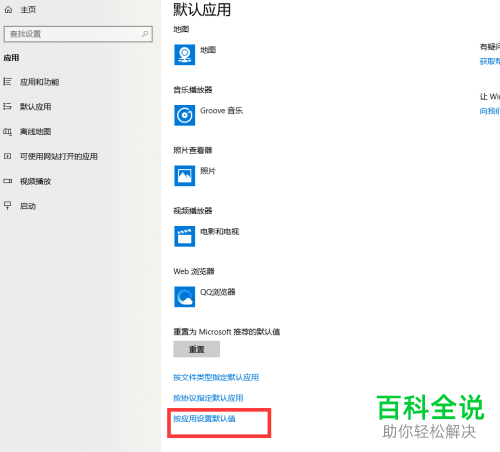This screenshot has height=452, width=500.
Task: Click the Home (主页) icon
Action: (8, 10)
